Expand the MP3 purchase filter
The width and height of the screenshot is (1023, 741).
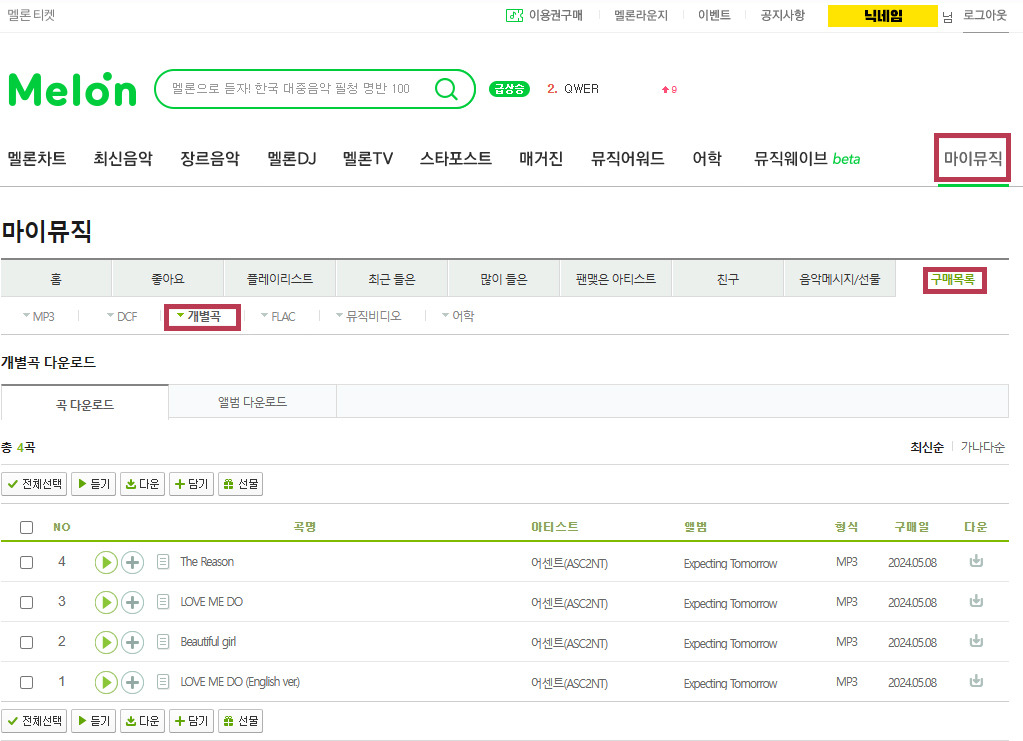point(38,316)
